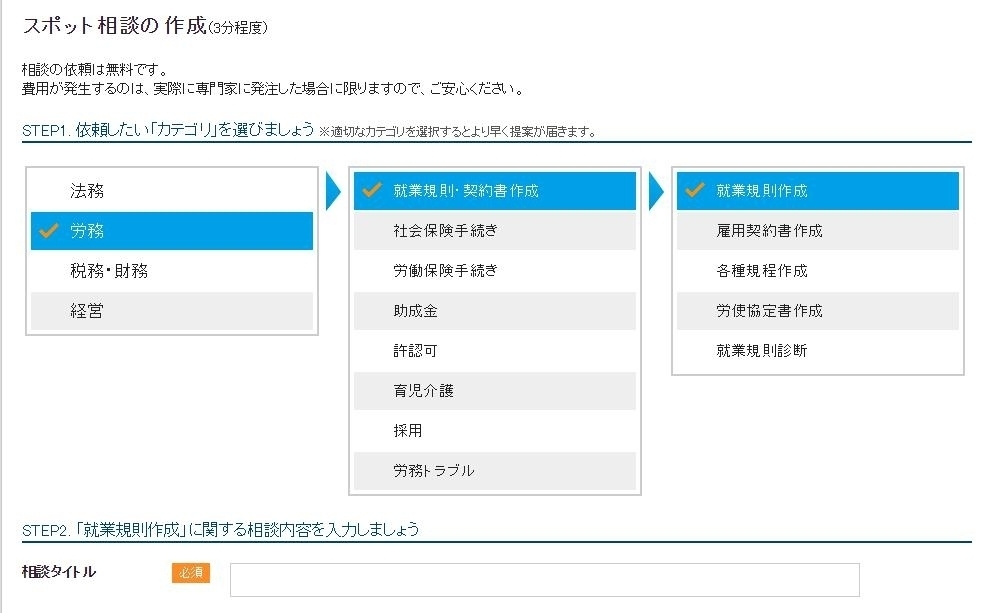Select the 法務 category
Image resolution: width=982 pixels, height=613 pixels.
[x=172, y=191]
